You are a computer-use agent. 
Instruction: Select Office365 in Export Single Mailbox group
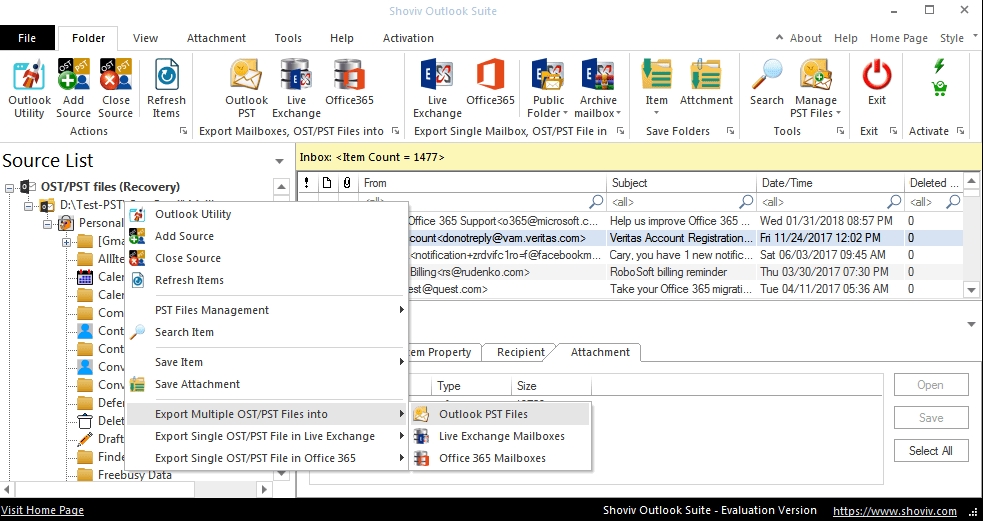point(490,83)
